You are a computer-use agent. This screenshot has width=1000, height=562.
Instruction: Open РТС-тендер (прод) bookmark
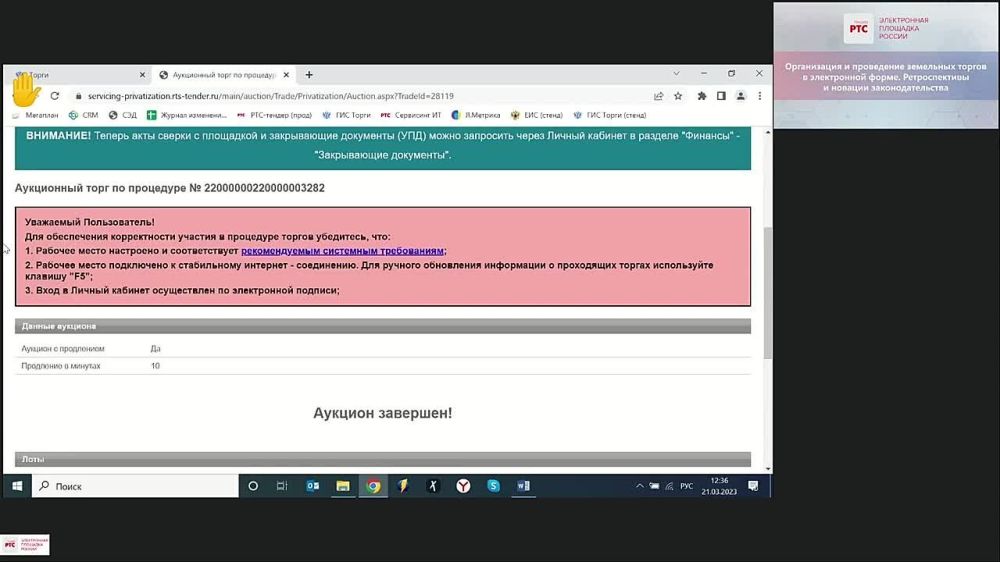274,115
